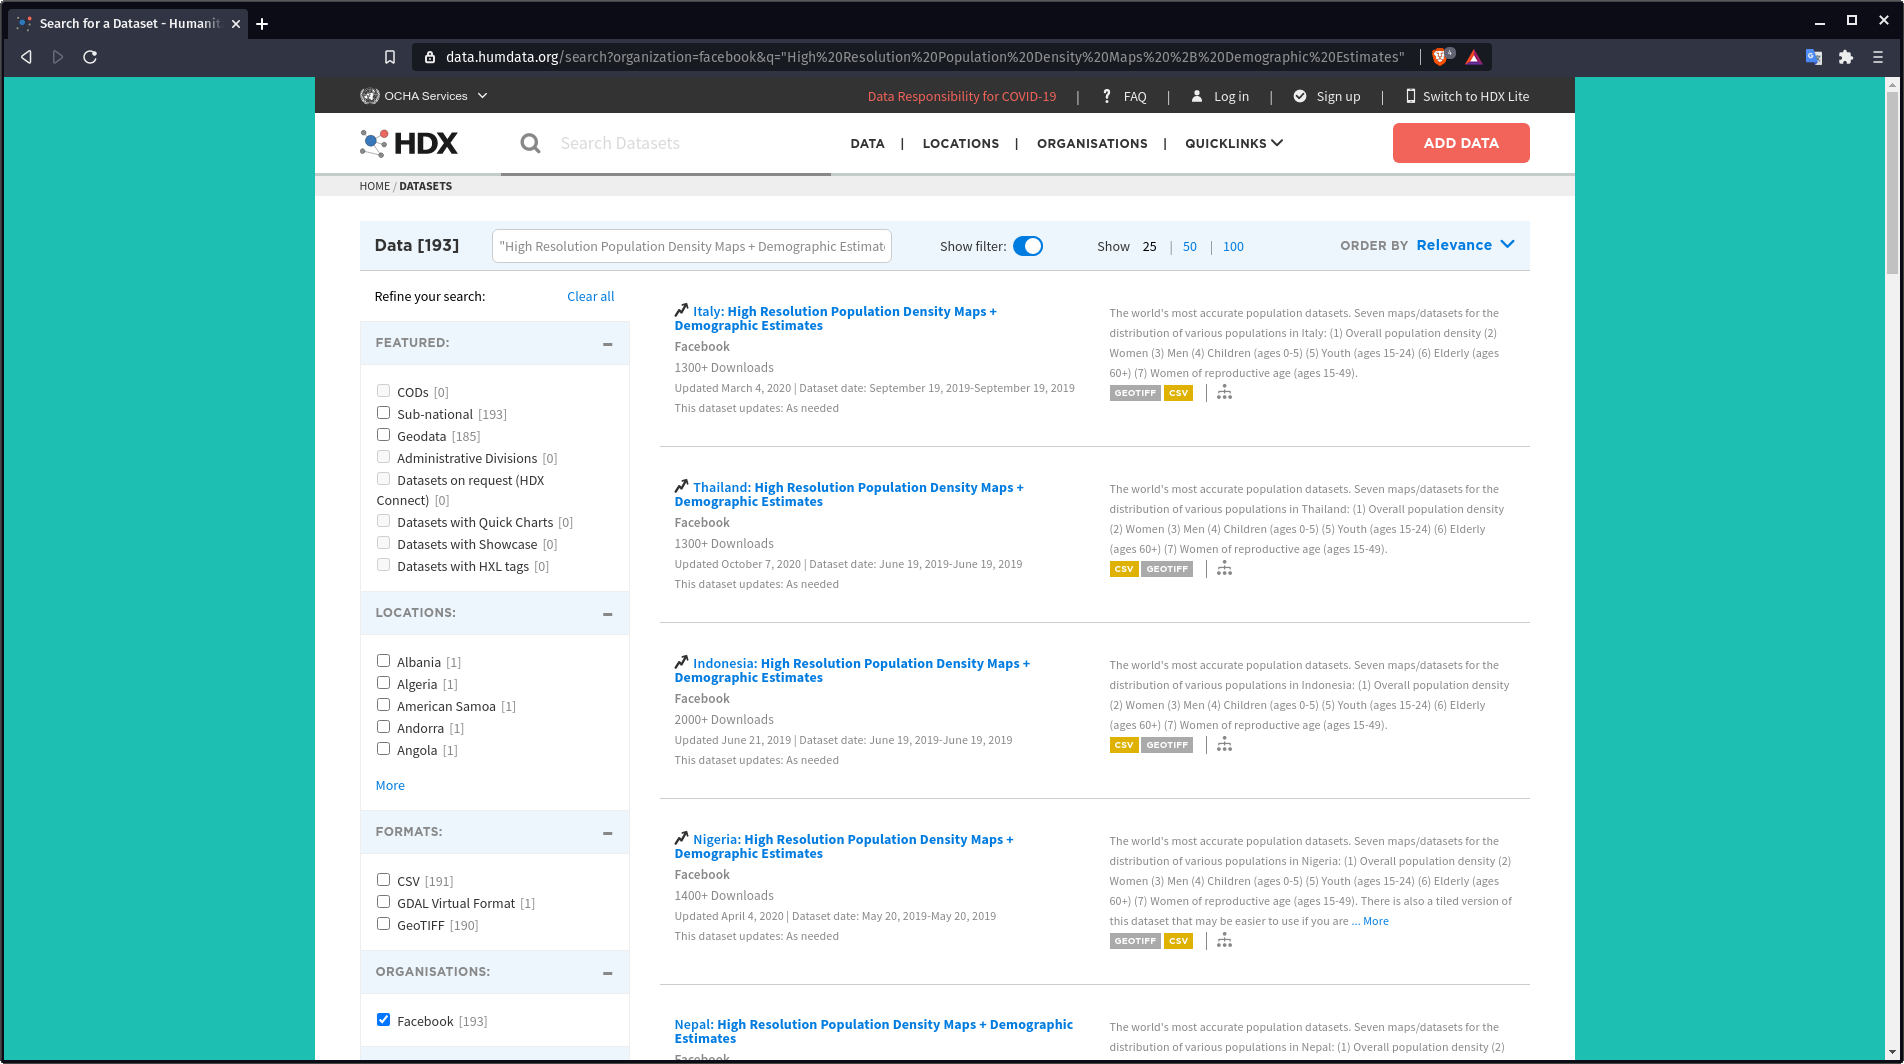Click the search magnifier icon
Viewport: 1904px width, 1064px height.
[530, 144]
